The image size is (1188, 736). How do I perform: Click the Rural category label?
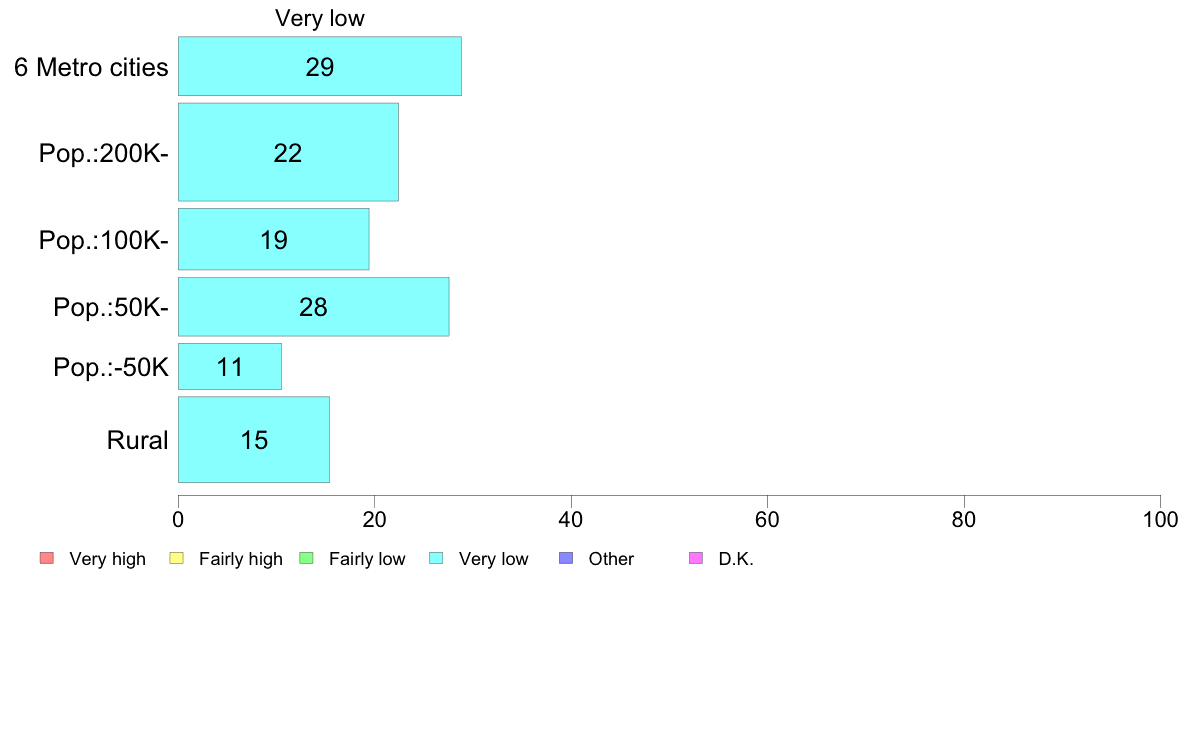click(x=137, y=440)
